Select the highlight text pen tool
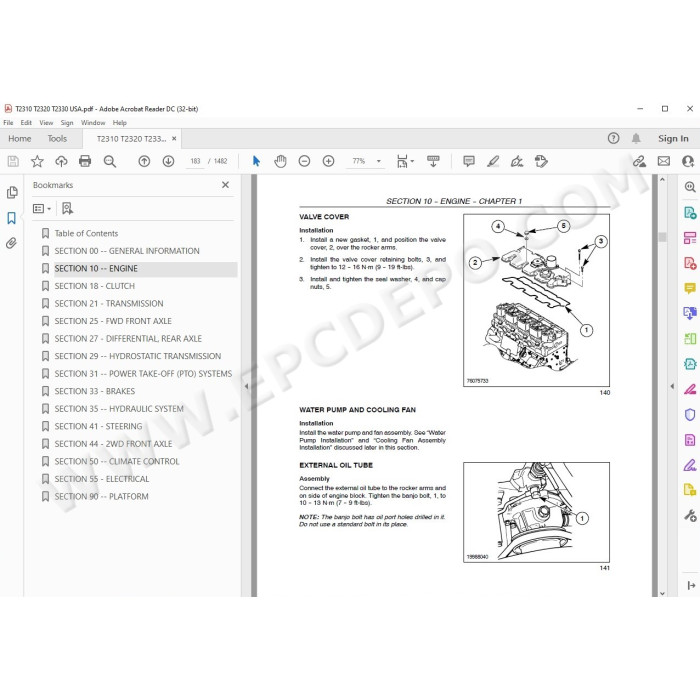 (x=493, y=161)
